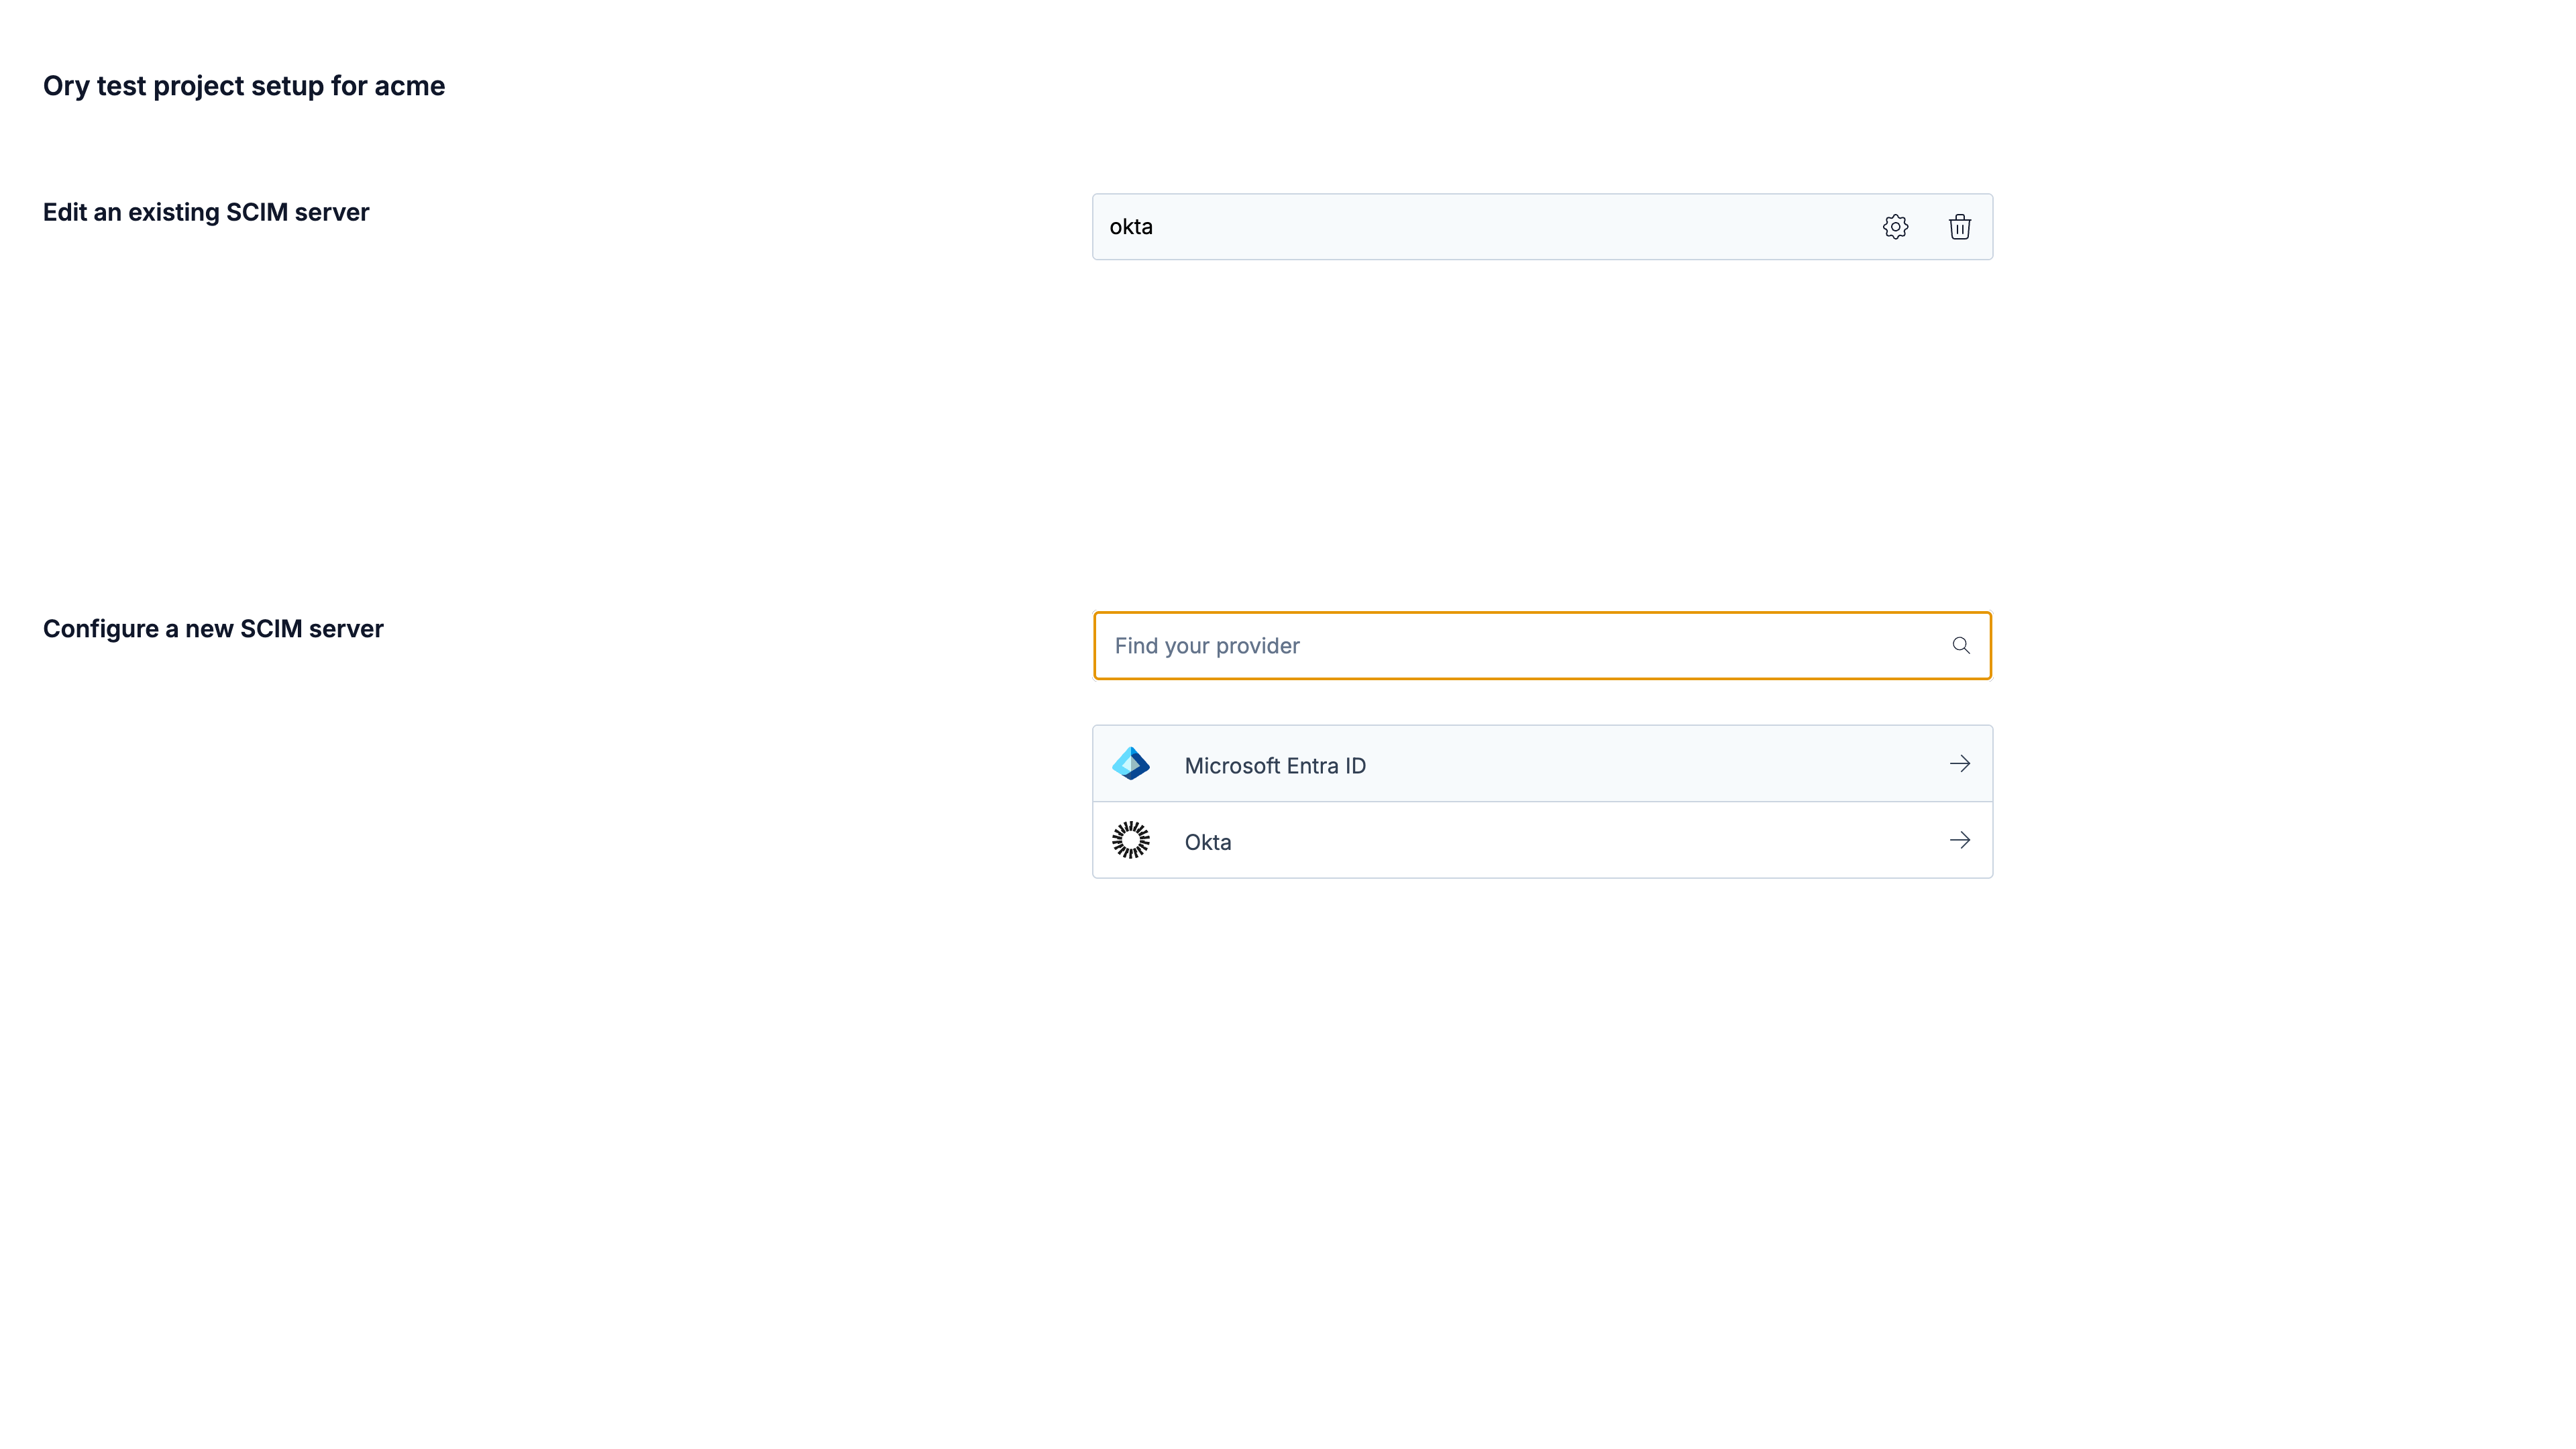The image size is (2576, 1449).
Task: Click the arrow next to Okta
Action: click(x=1960, y=840)
